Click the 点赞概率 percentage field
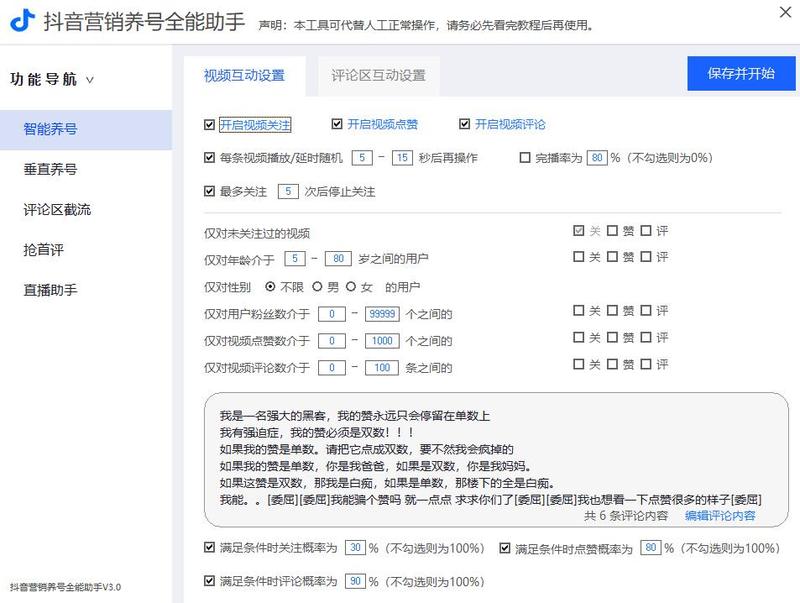The width and height of the screenshot is (800, 603). coord(651,548)
